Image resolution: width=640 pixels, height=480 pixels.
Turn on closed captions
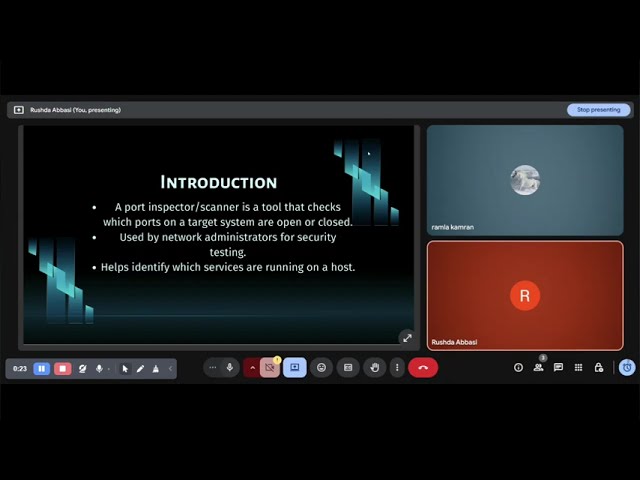(x=348, y=367)
